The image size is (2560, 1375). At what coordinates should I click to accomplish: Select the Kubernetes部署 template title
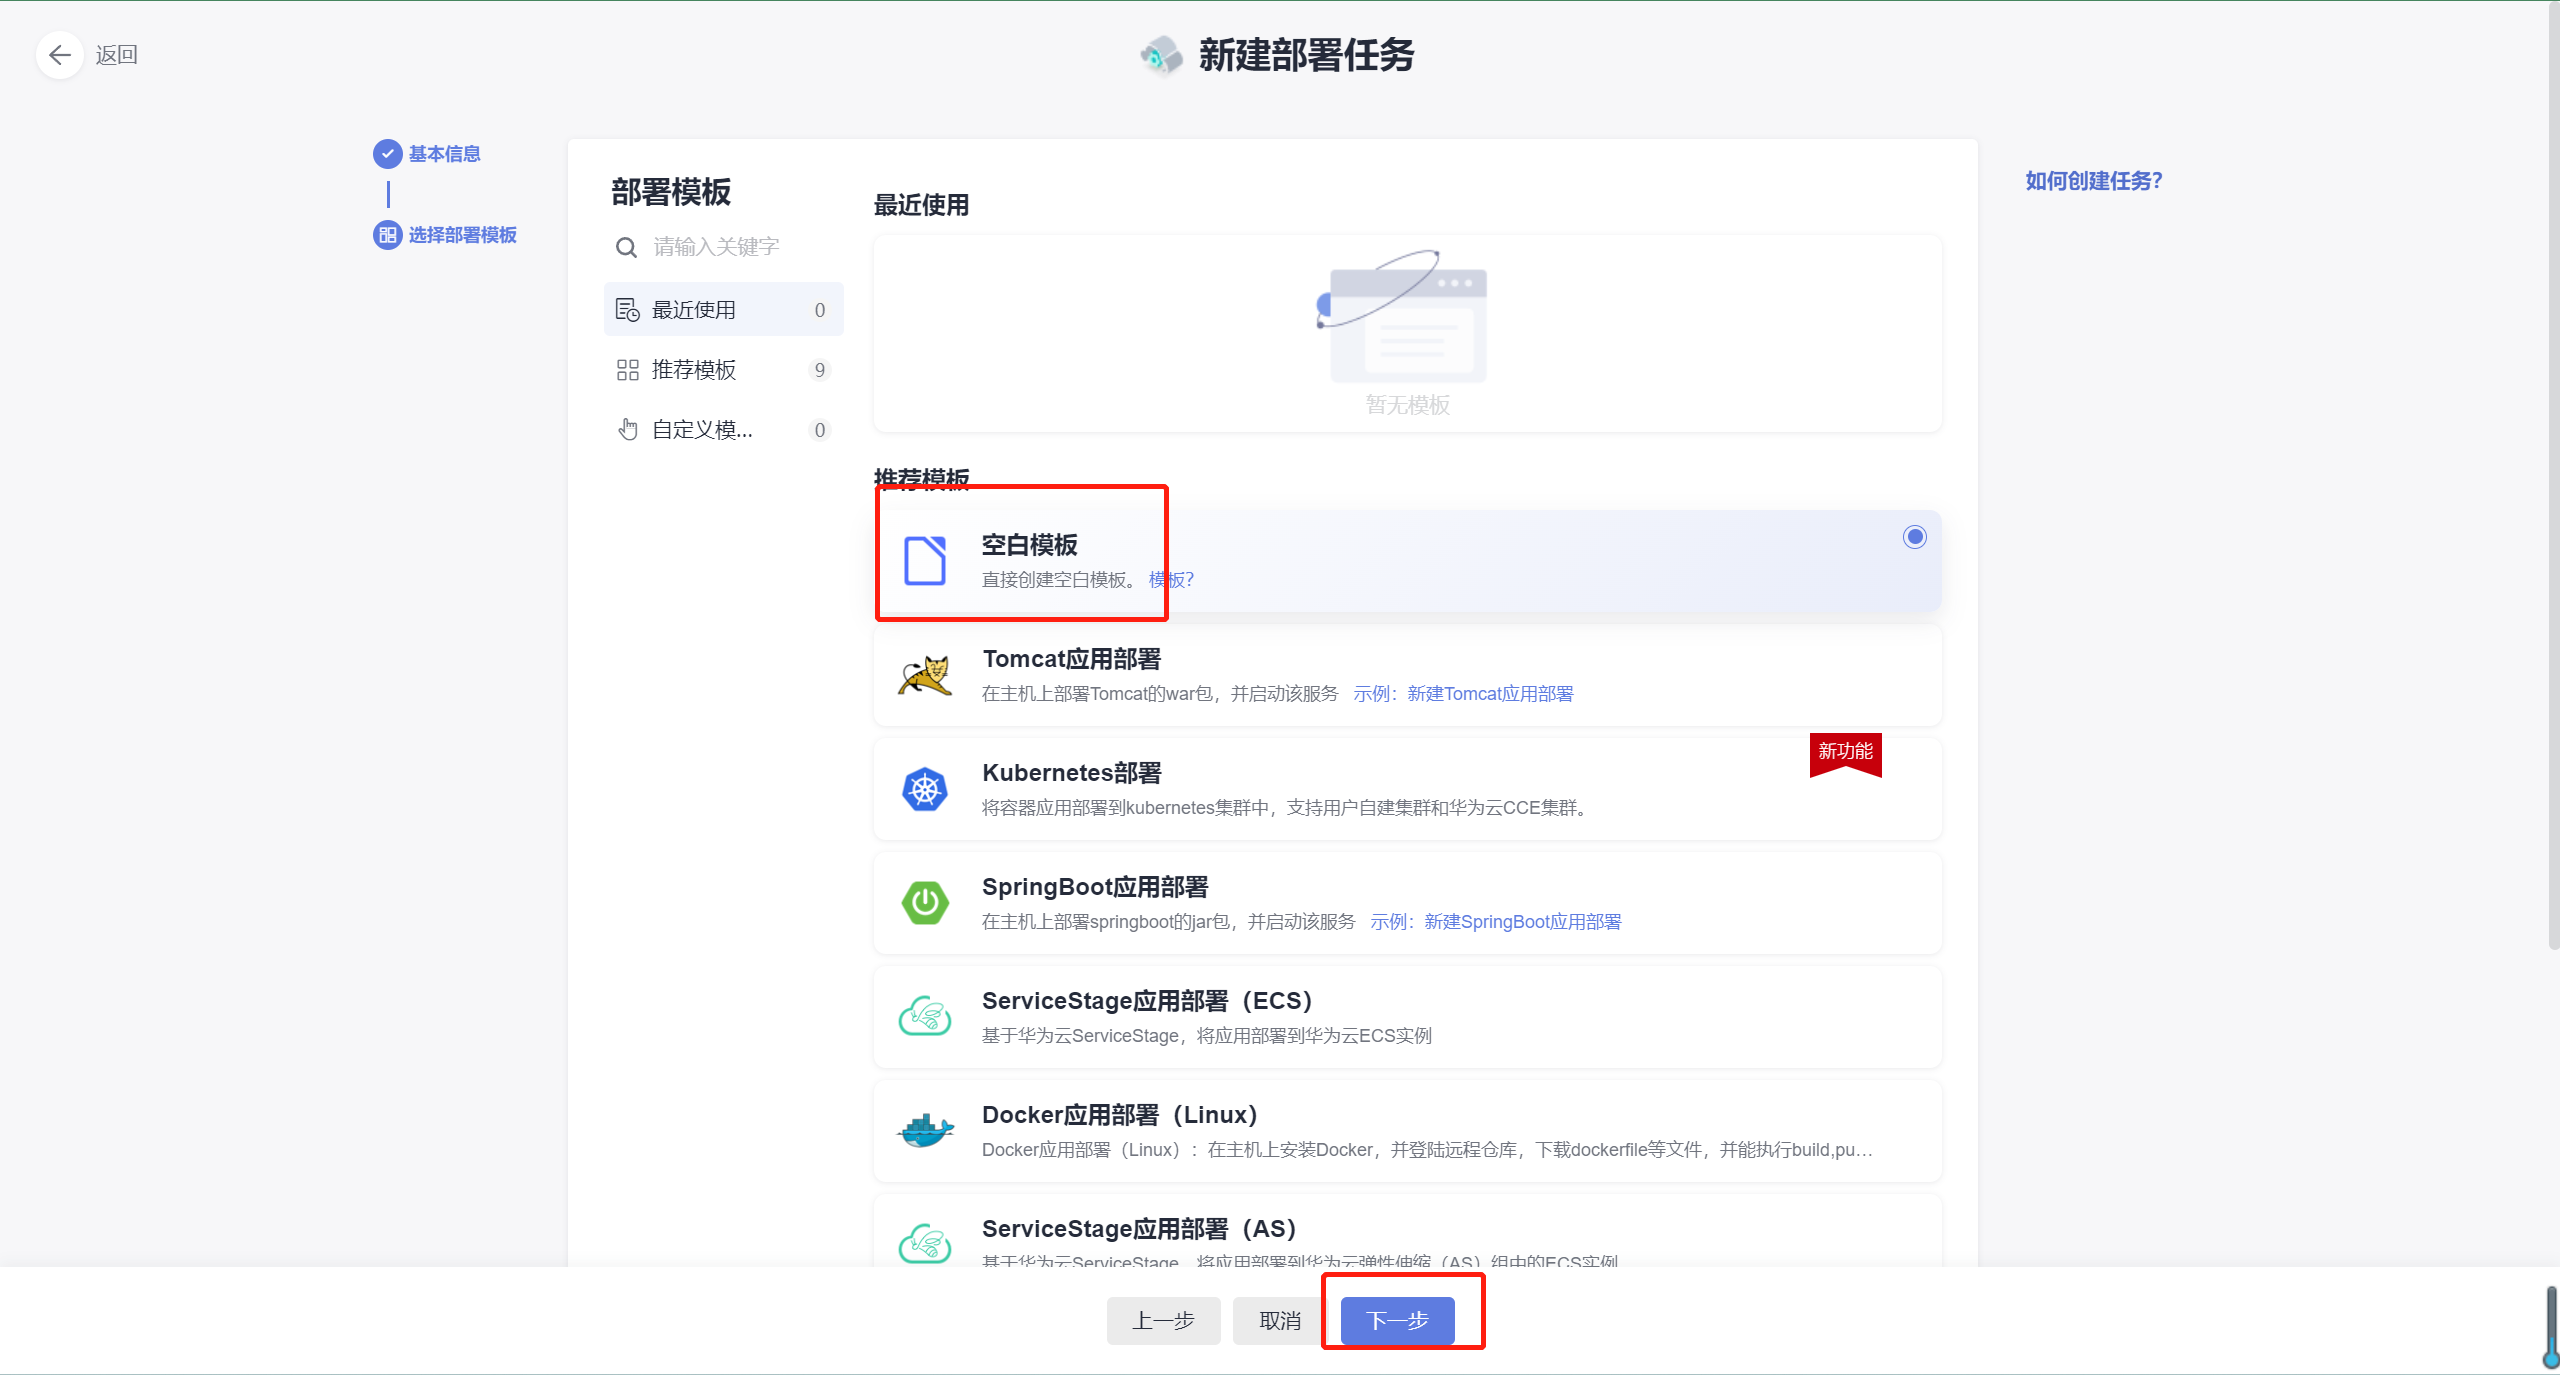pos(1071,773)
